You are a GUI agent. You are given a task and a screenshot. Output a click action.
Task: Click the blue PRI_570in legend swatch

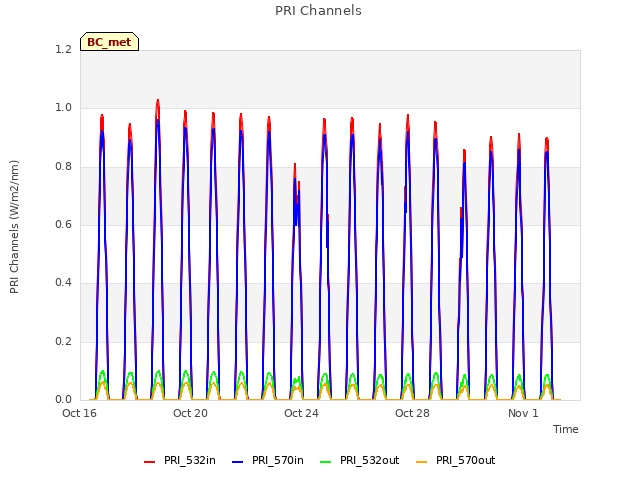(238, 462)
